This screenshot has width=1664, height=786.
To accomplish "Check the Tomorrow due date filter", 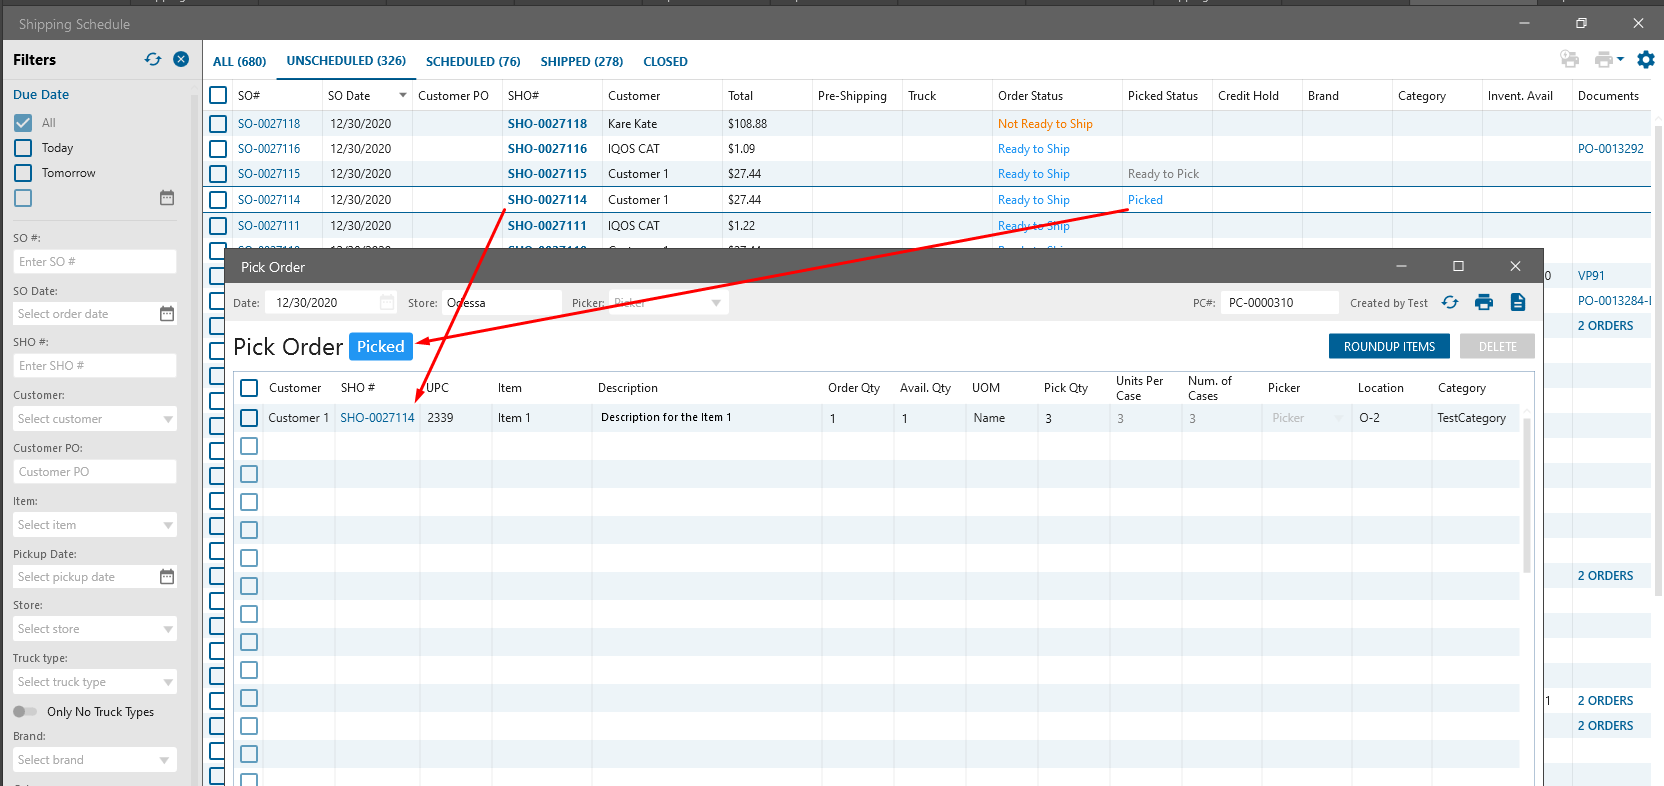I will coord(24,173).
